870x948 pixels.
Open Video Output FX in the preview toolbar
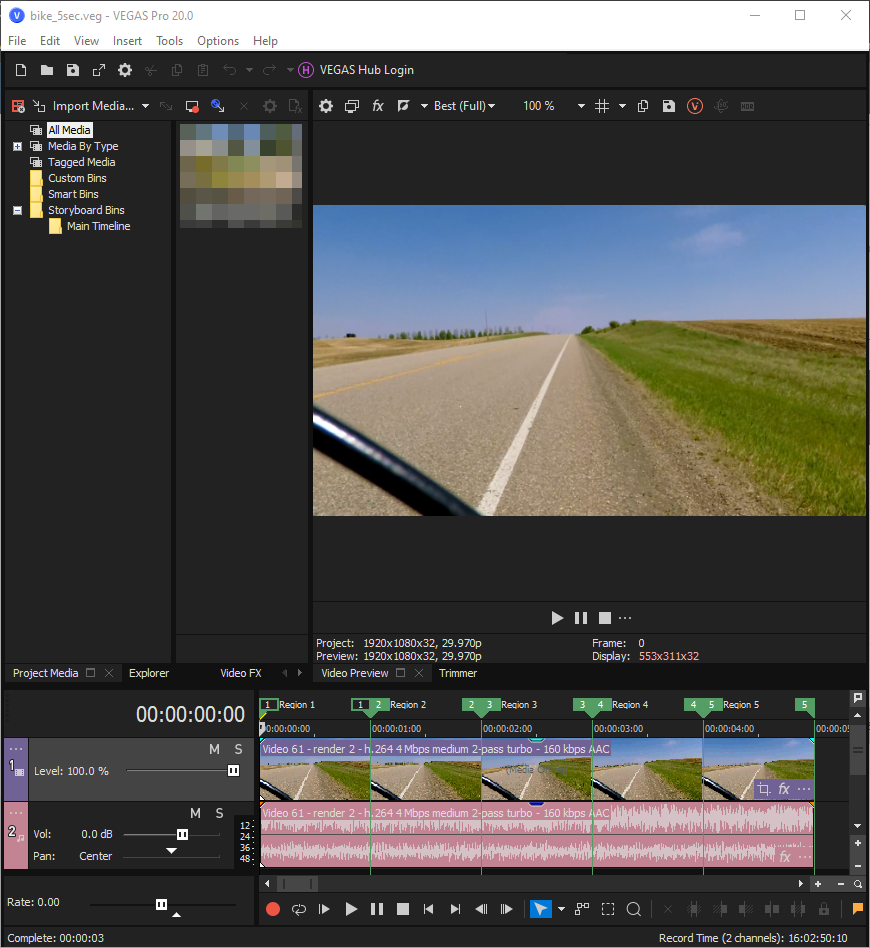tap(378, 106)
